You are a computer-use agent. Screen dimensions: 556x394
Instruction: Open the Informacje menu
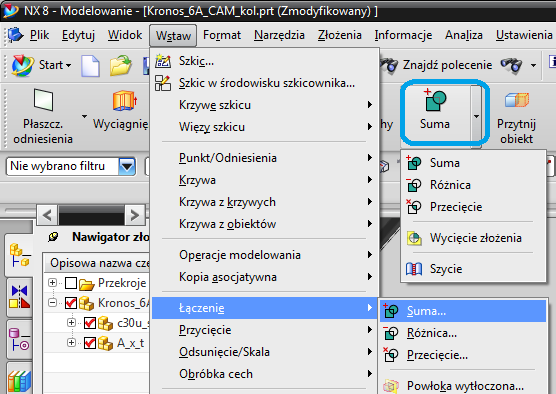(403, 35)
